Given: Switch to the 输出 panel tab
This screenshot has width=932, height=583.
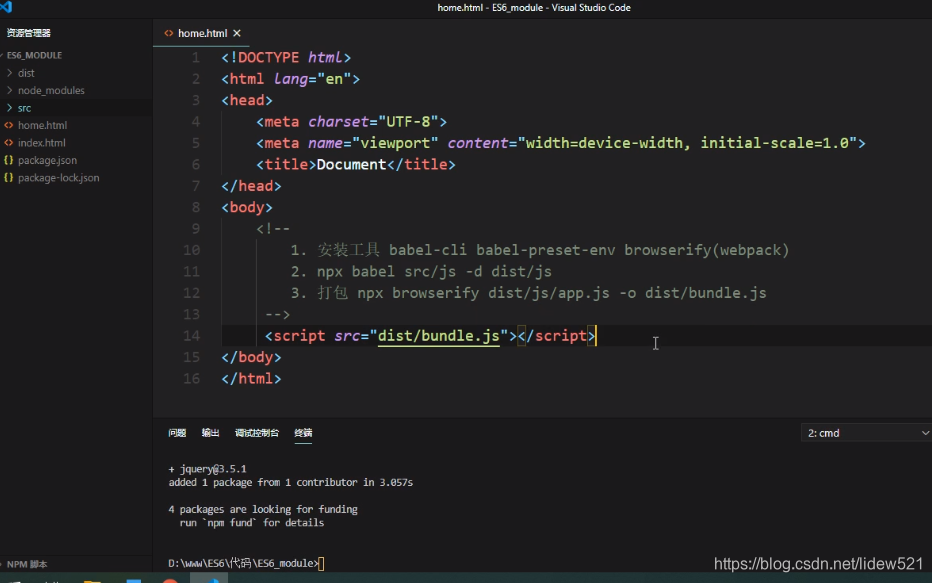Looking at the screenshot, I should click(x=210, y=432).
